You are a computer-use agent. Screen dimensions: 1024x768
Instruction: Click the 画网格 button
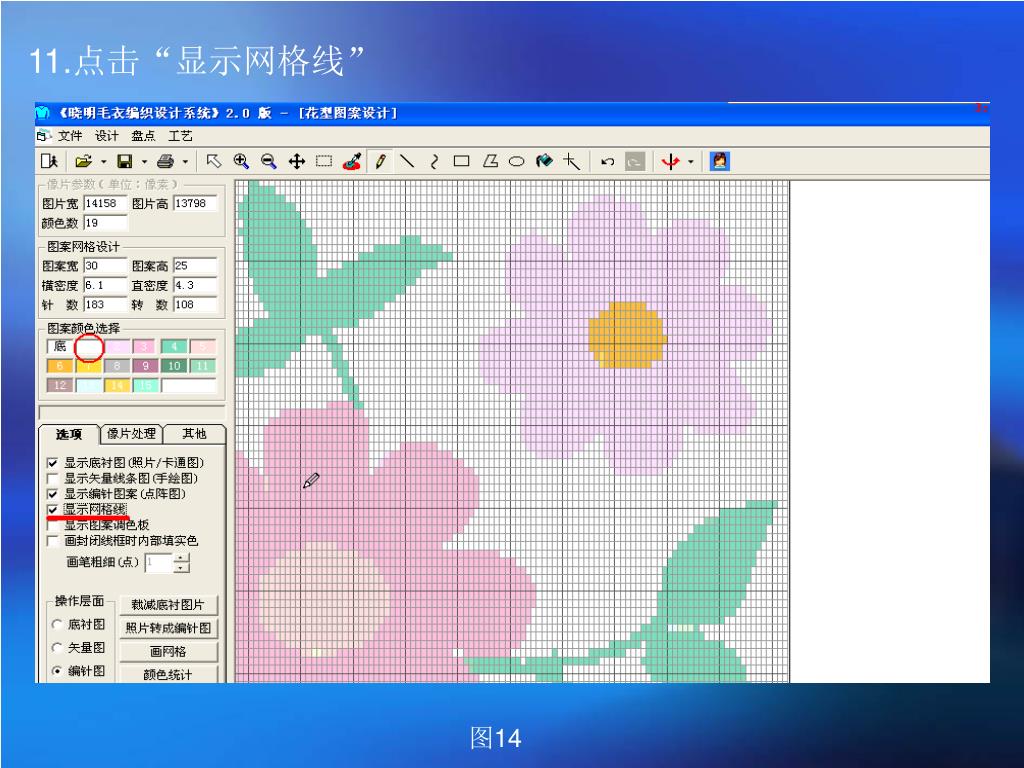tap(168, 652)
